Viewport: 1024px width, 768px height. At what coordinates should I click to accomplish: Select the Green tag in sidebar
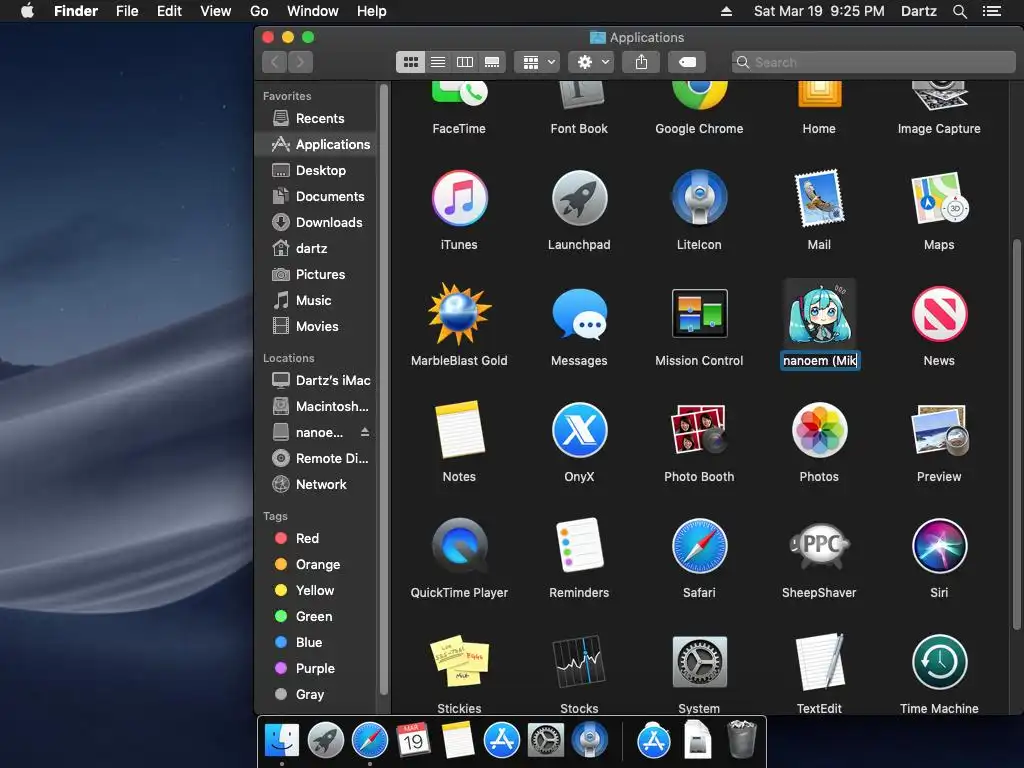pos(316,616)
